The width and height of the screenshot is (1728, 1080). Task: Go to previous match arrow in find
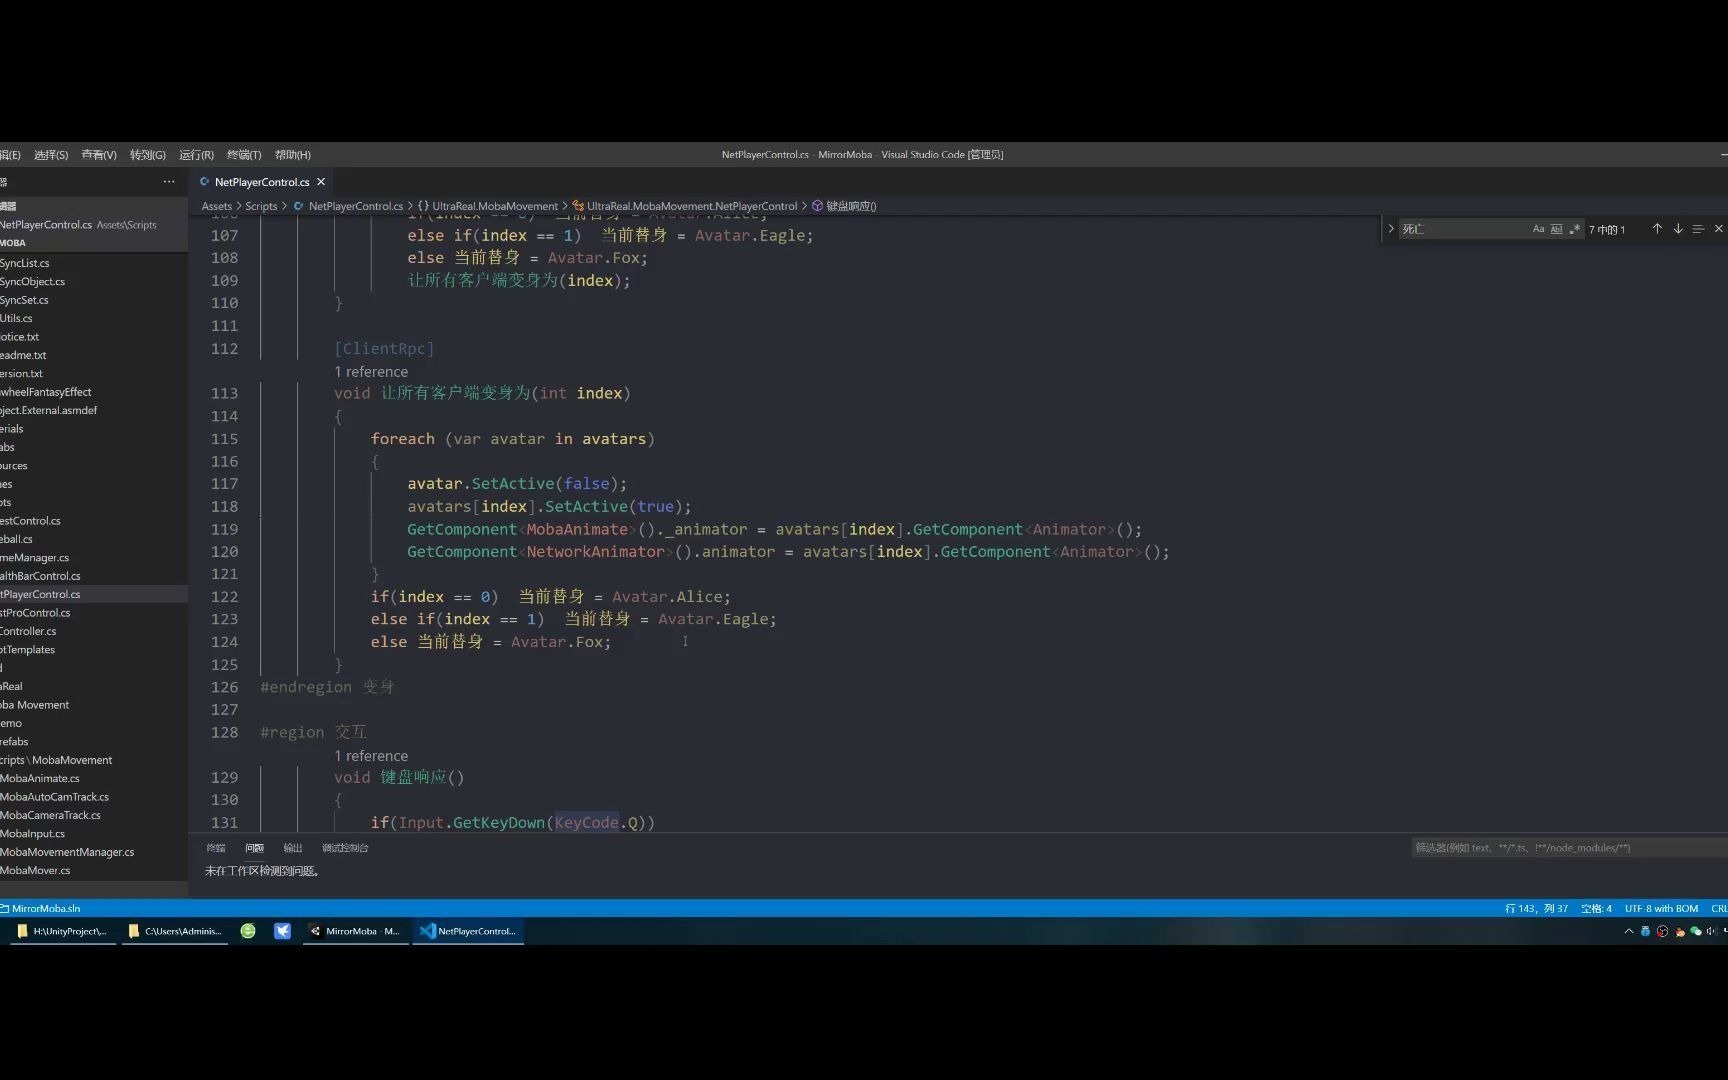(1657, 229)
